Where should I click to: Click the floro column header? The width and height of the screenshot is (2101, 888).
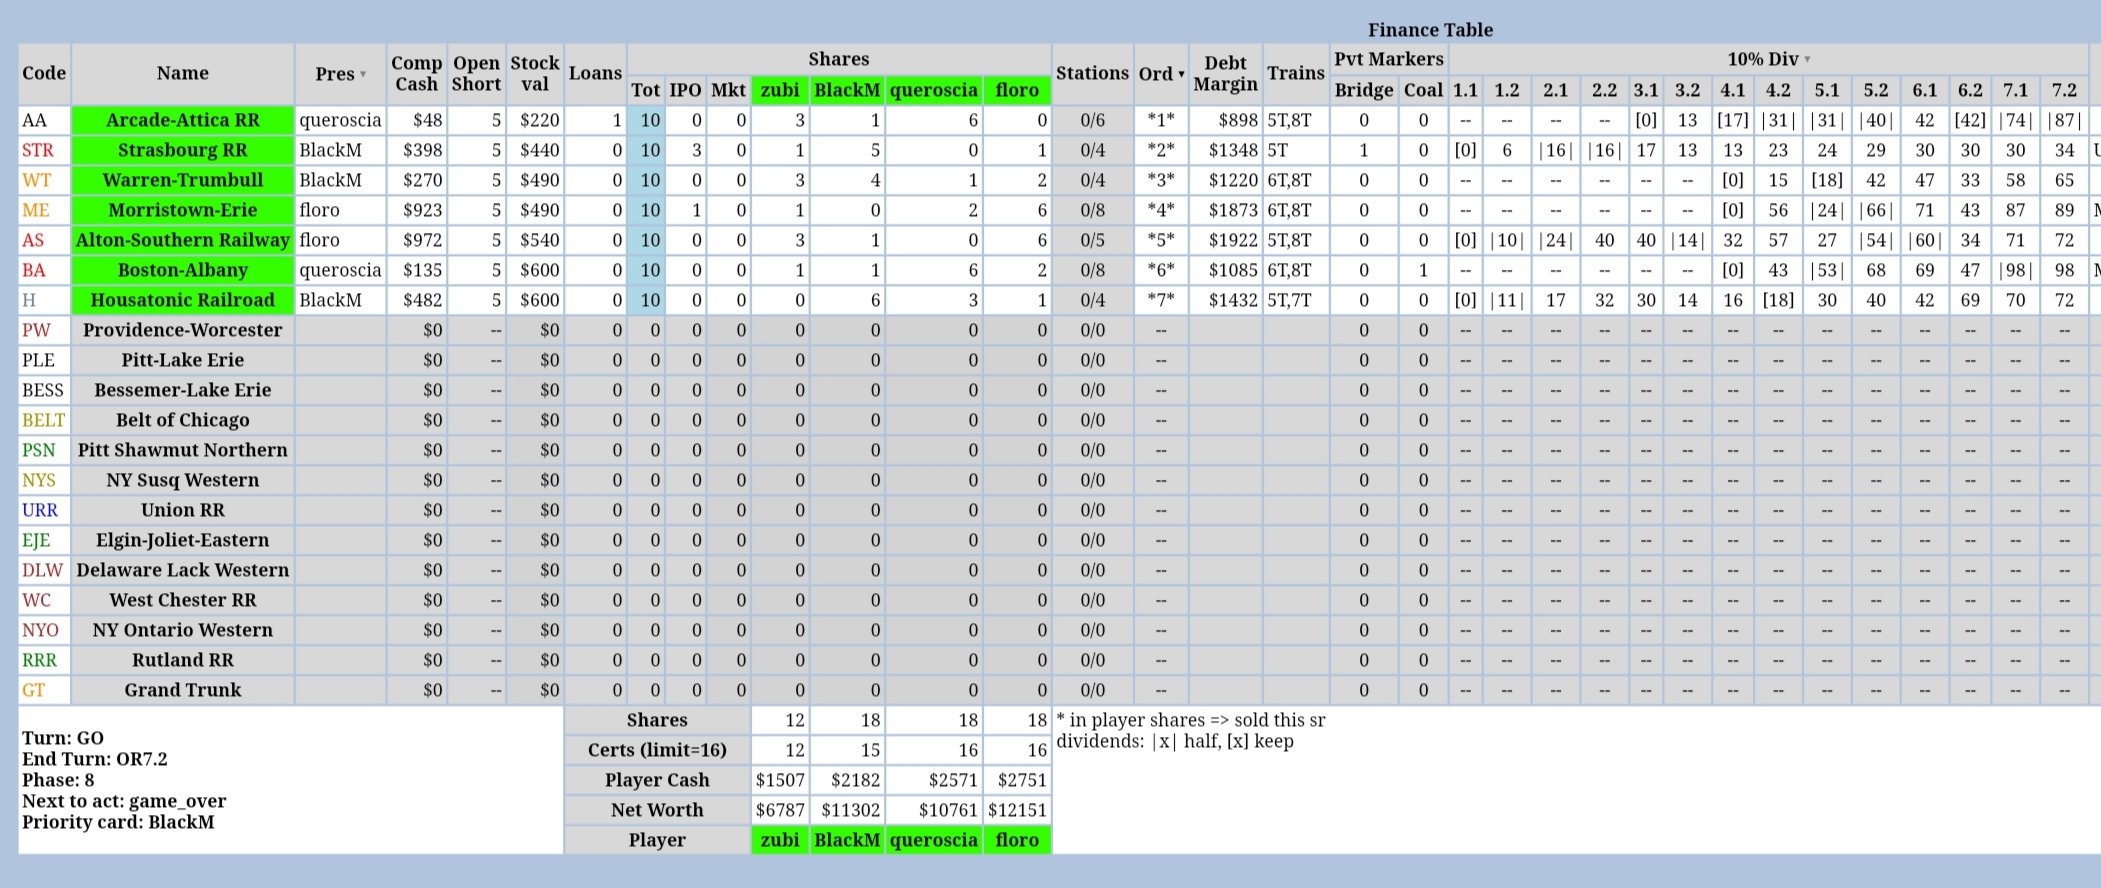[x=1017, y=90]
